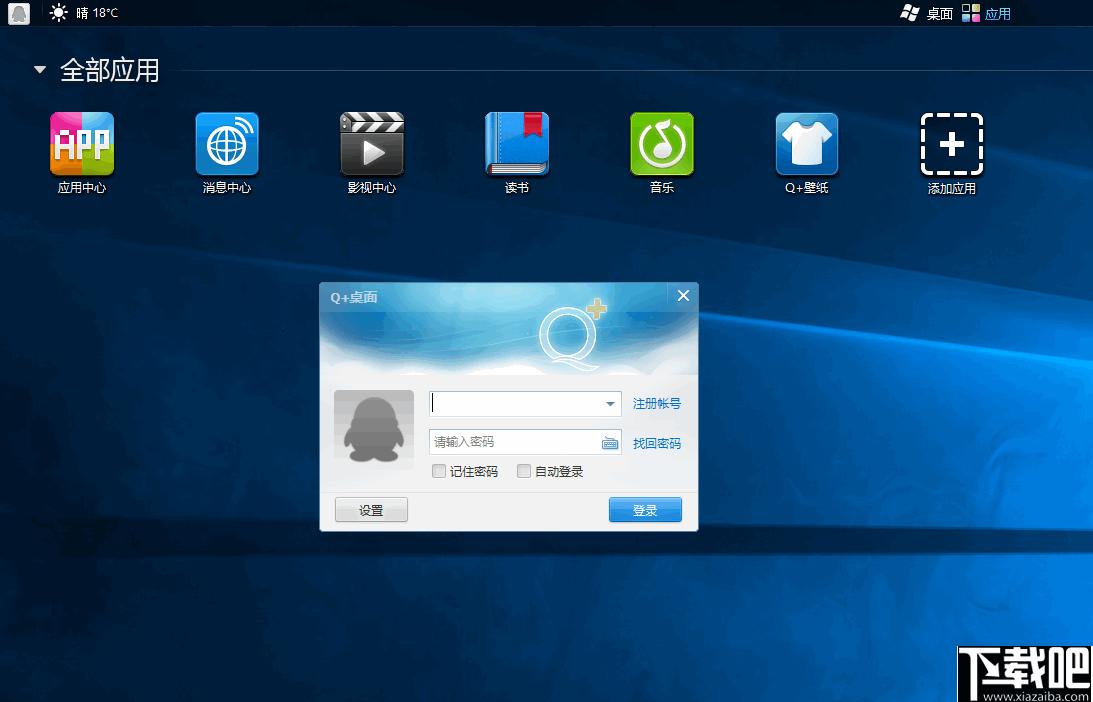The image size is (1093, 702).
Task: Click the 请输入密码 password field
Action: pos(525,442)
